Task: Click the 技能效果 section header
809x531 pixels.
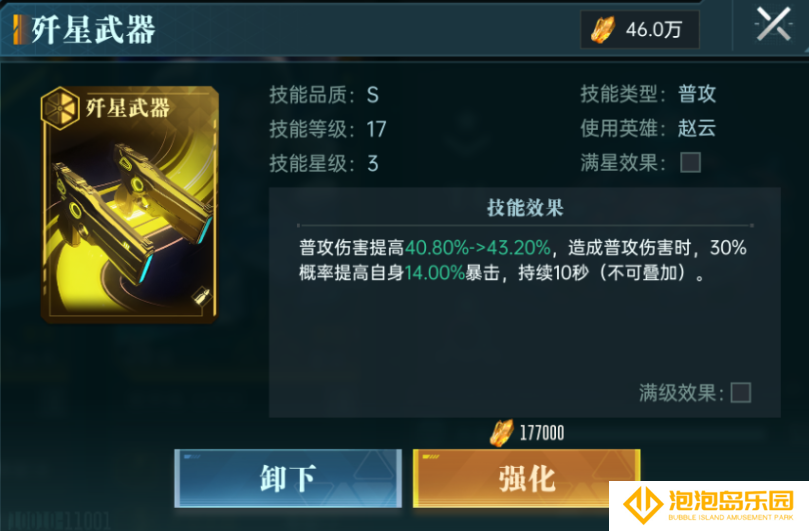Action: [x=525, y=208]
